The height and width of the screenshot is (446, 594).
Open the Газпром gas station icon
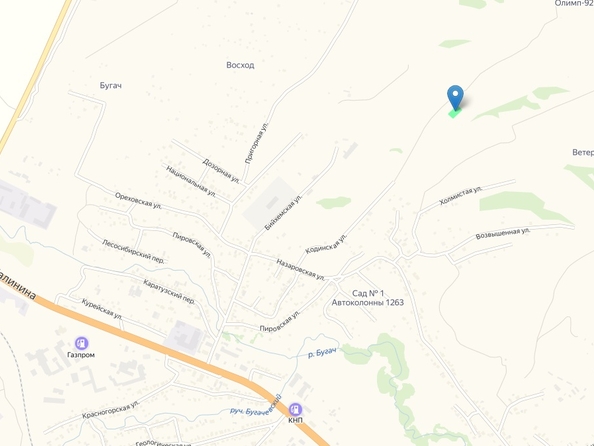[81, 343]
